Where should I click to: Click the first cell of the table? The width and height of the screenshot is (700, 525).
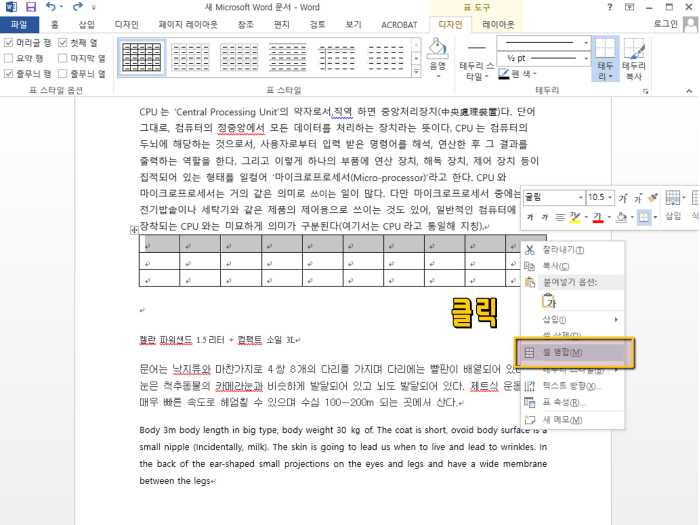[x=159, y=245]
